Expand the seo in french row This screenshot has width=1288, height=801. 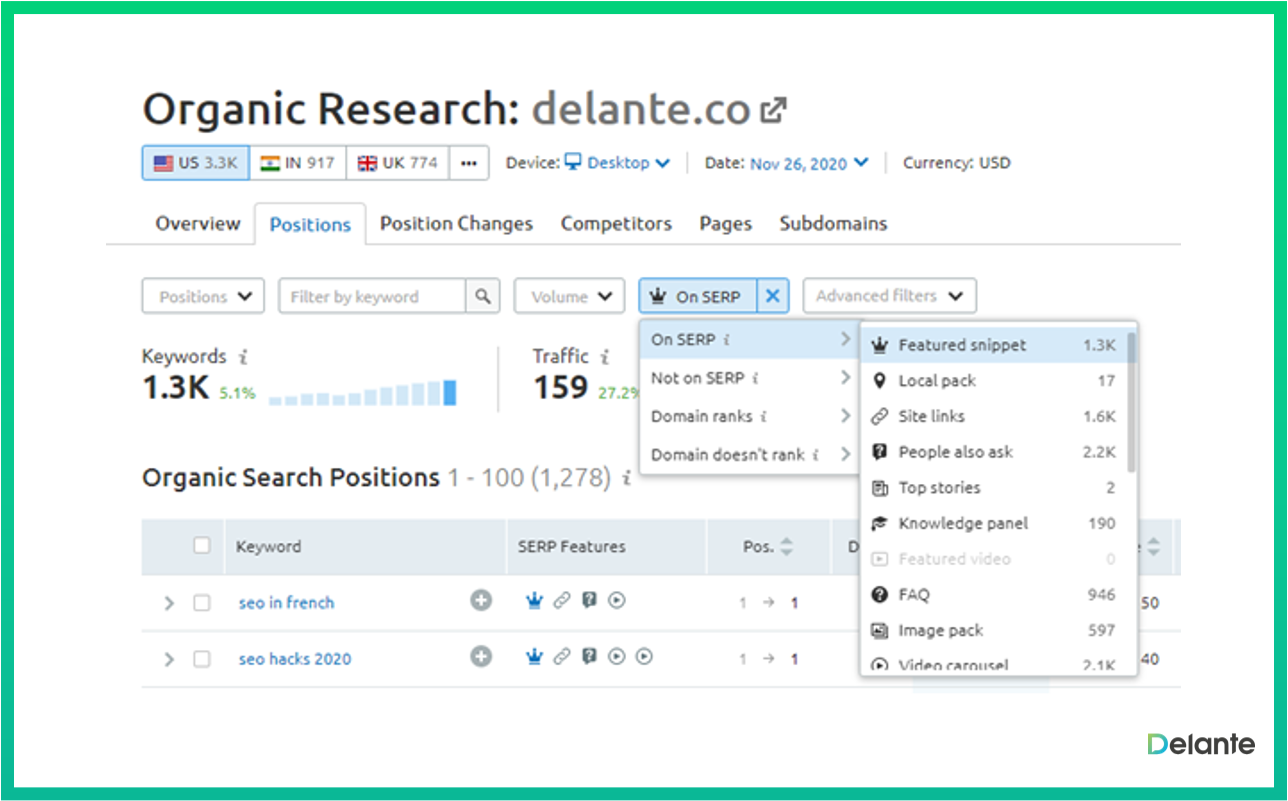[x=168, y=603]
